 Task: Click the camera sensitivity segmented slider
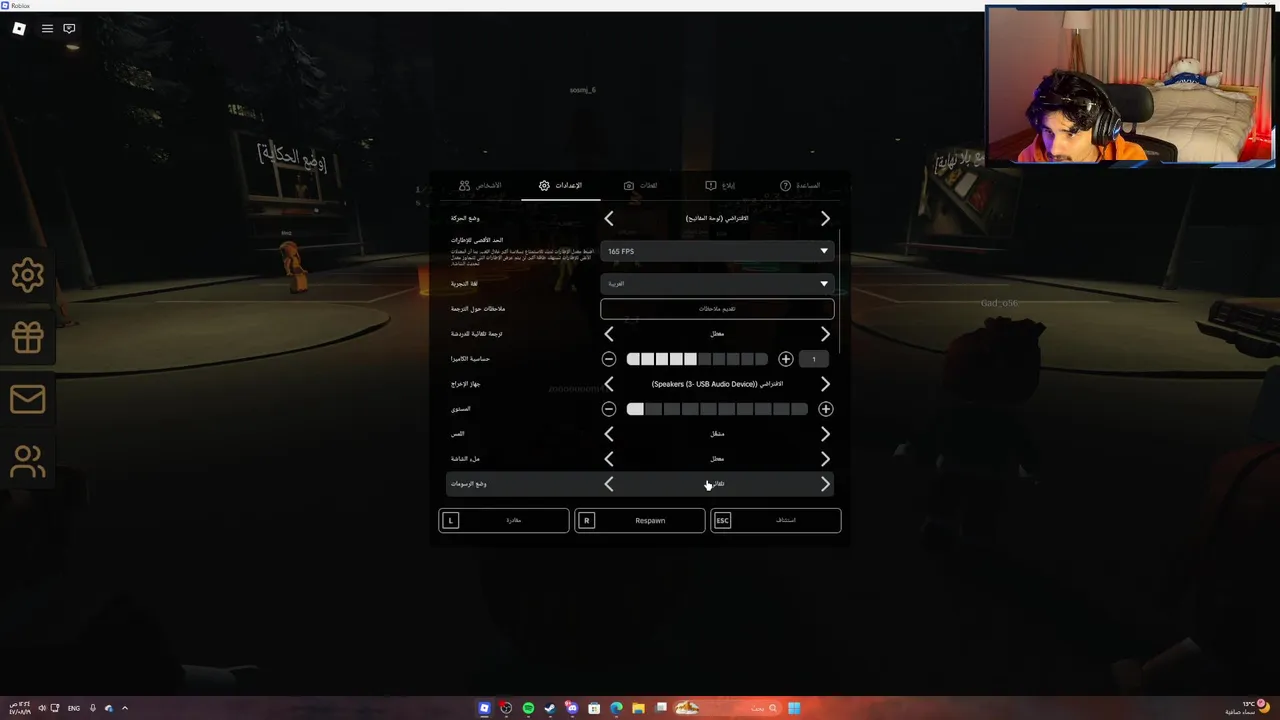pyautogui.click(x=697, y=359)
